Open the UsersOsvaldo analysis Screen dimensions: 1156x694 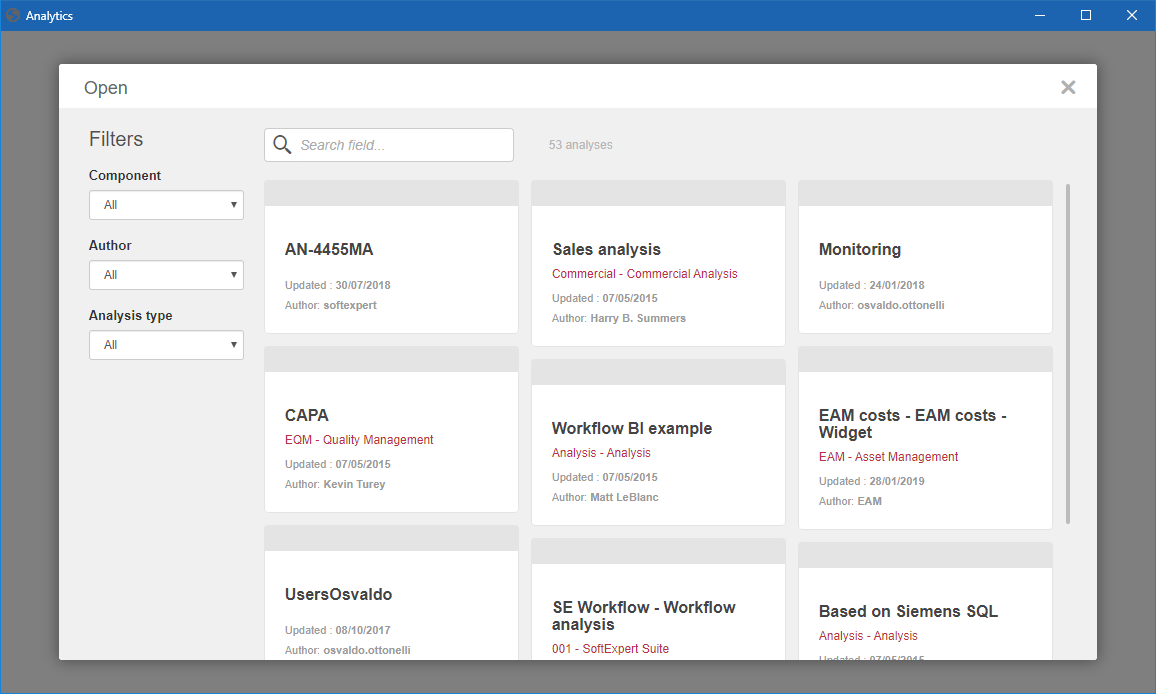coord(391,593)
